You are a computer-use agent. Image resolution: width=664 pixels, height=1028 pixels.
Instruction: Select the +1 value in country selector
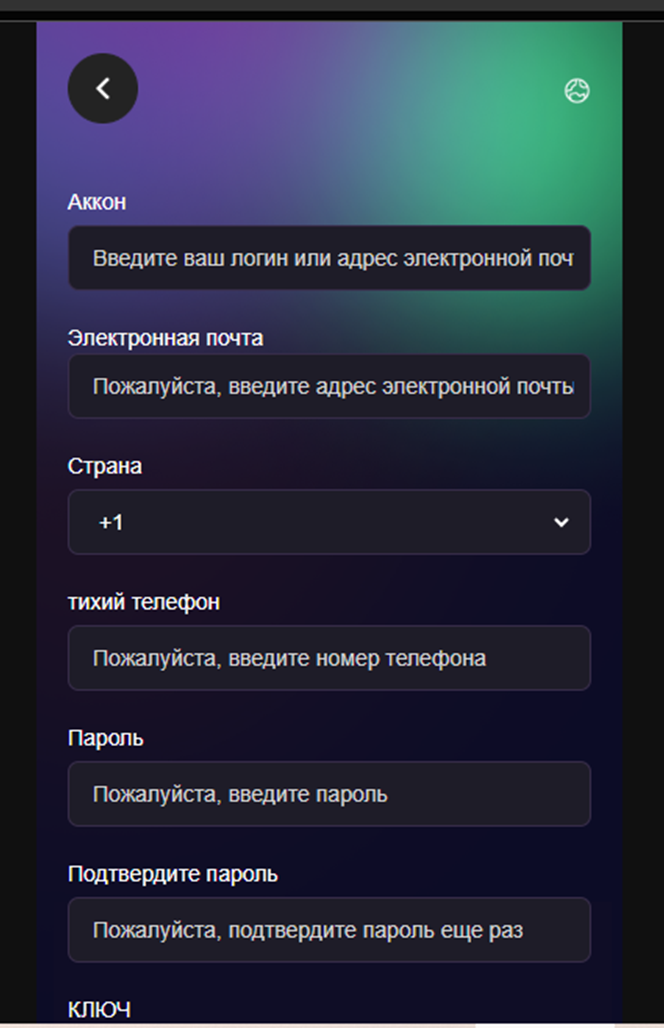pos(109,522)
